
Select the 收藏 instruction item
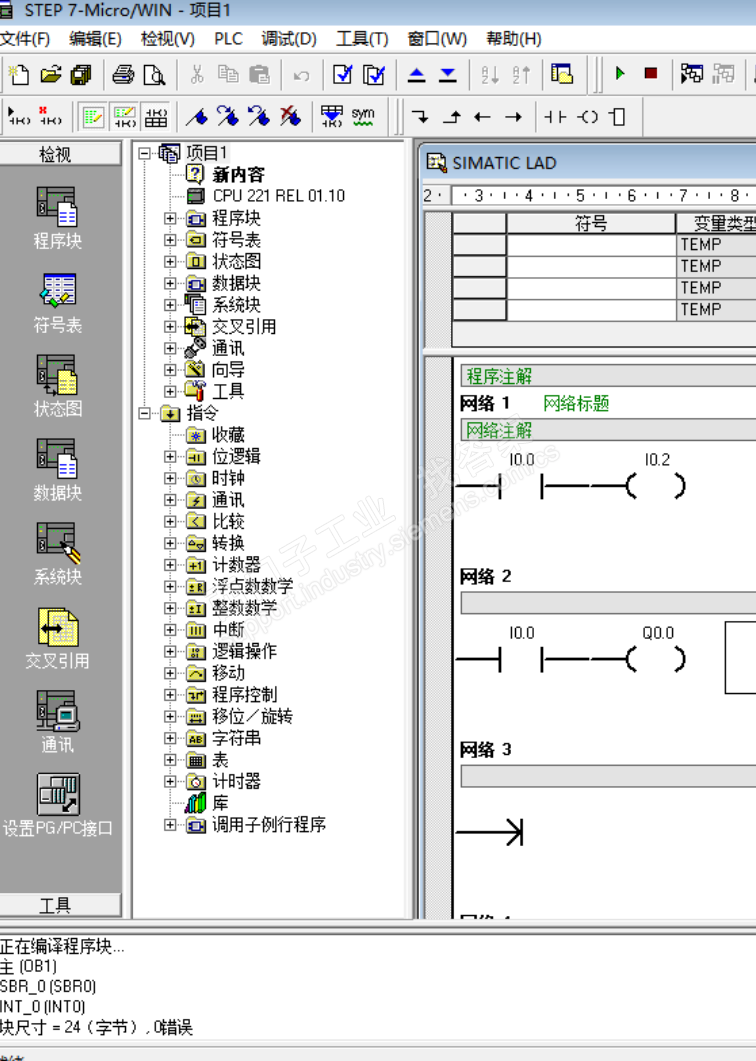point(228,434)
